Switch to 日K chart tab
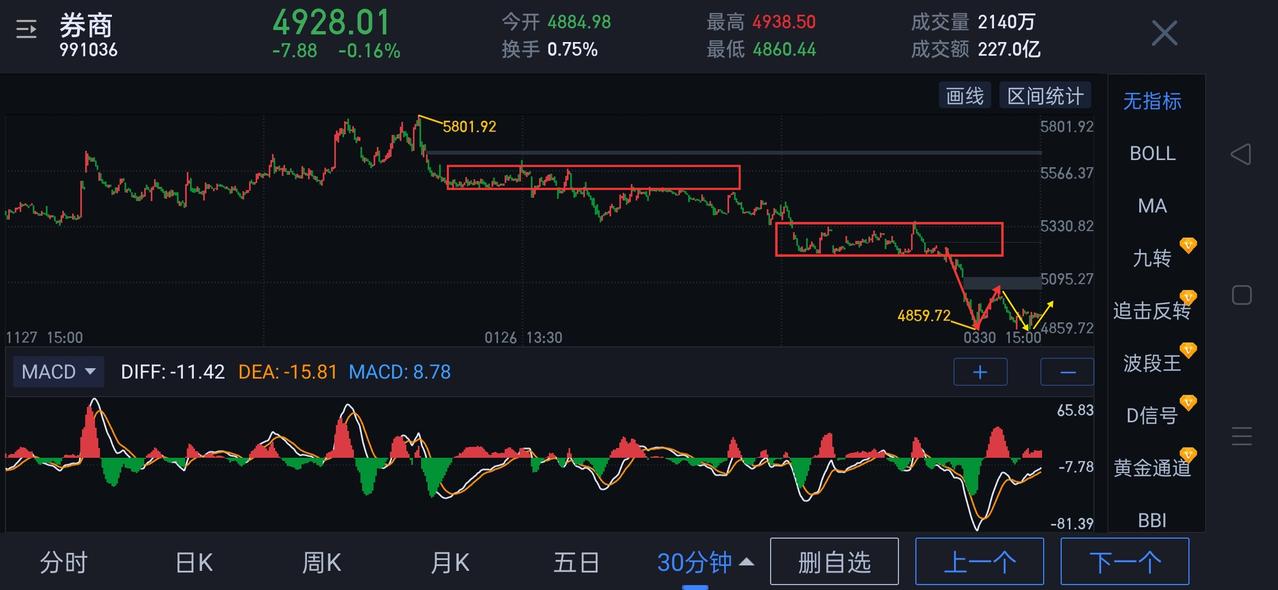The image size is (1278, 590). [x=194, y=563]
